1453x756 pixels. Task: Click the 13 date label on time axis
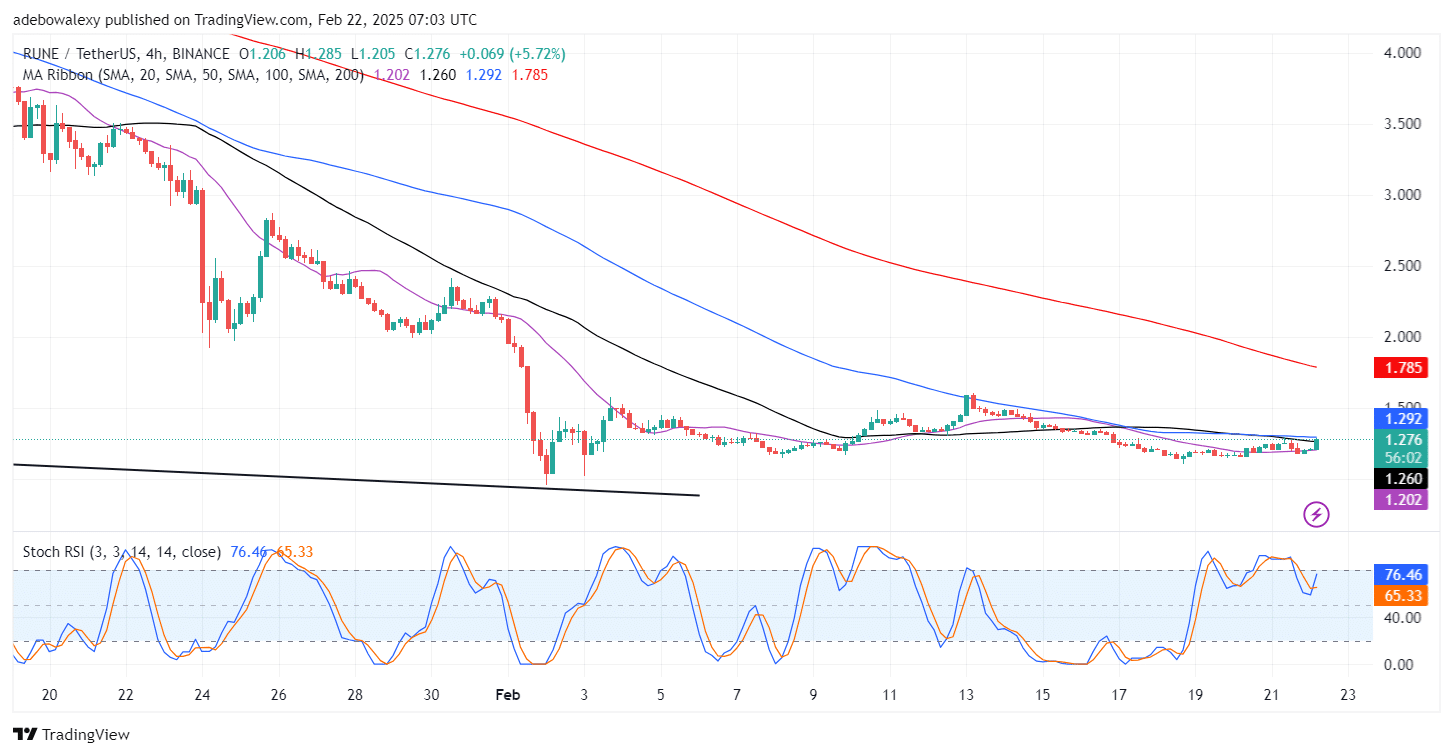tap(966, 695)
